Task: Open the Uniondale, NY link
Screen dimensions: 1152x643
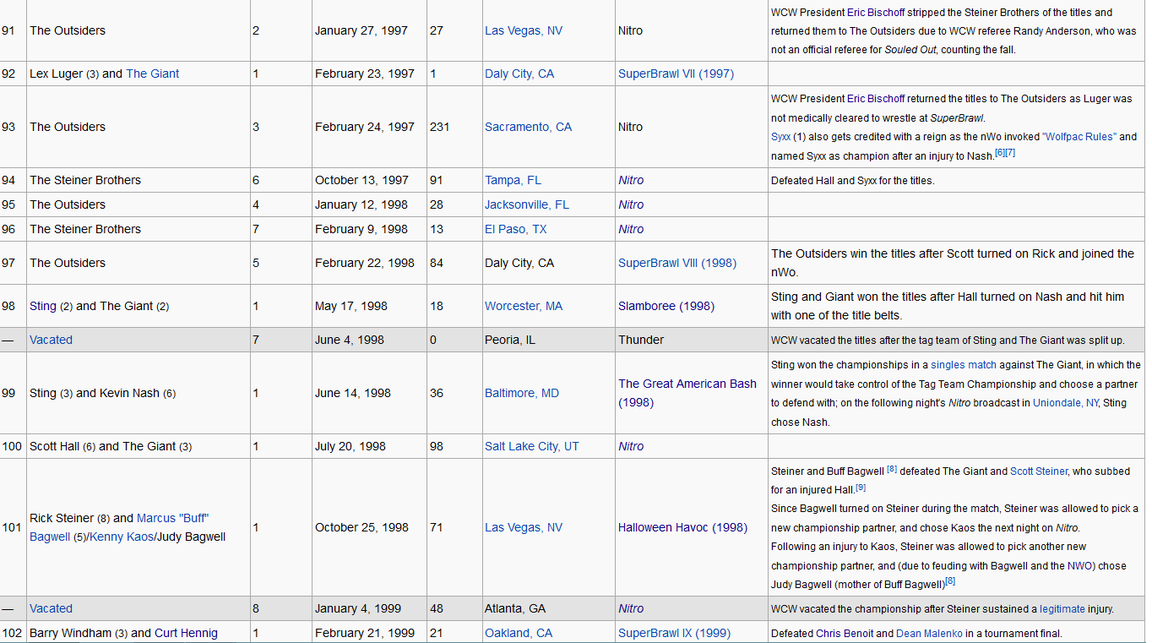Action: click(1065, 403)
